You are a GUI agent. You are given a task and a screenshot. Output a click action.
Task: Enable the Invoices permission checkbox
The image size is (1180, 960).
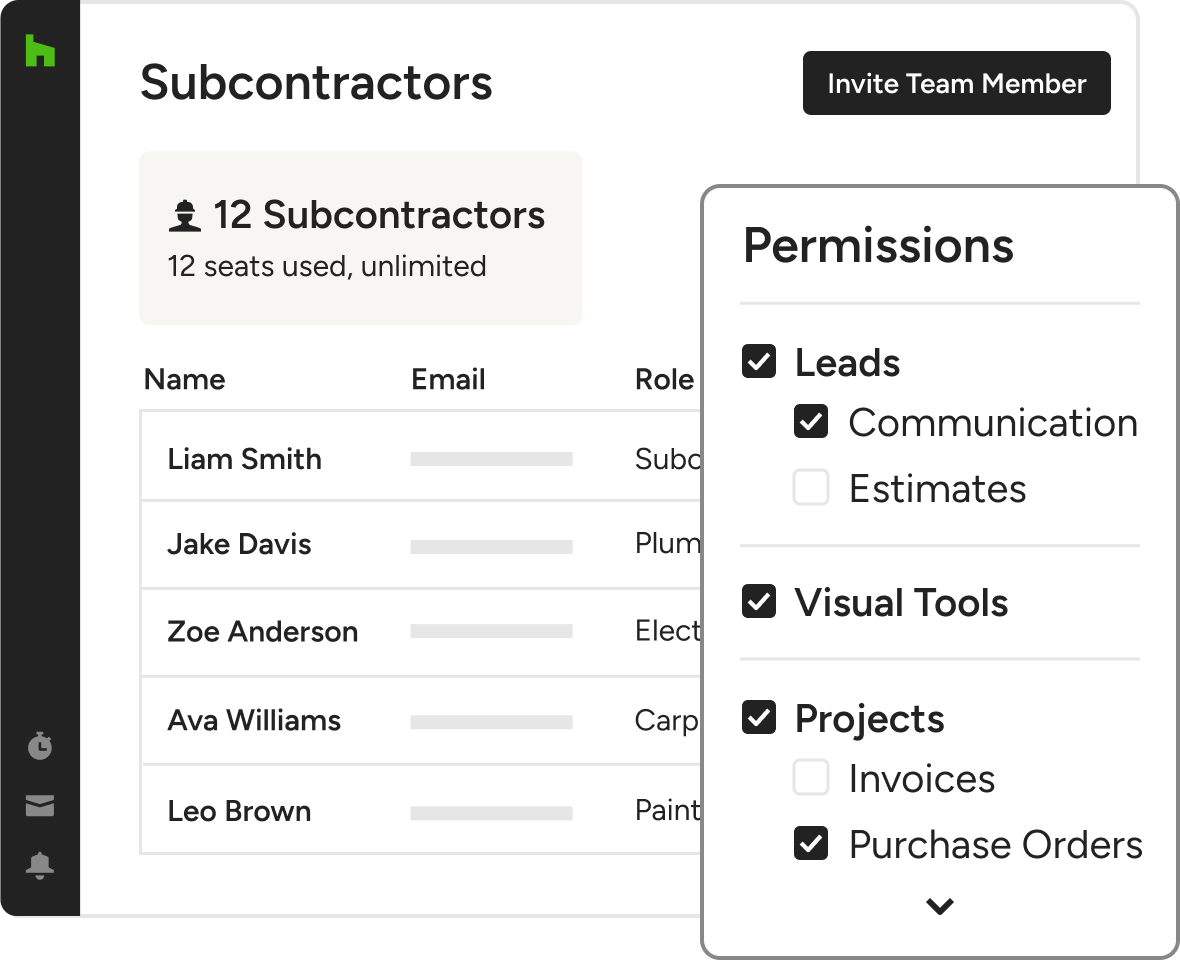811,778
